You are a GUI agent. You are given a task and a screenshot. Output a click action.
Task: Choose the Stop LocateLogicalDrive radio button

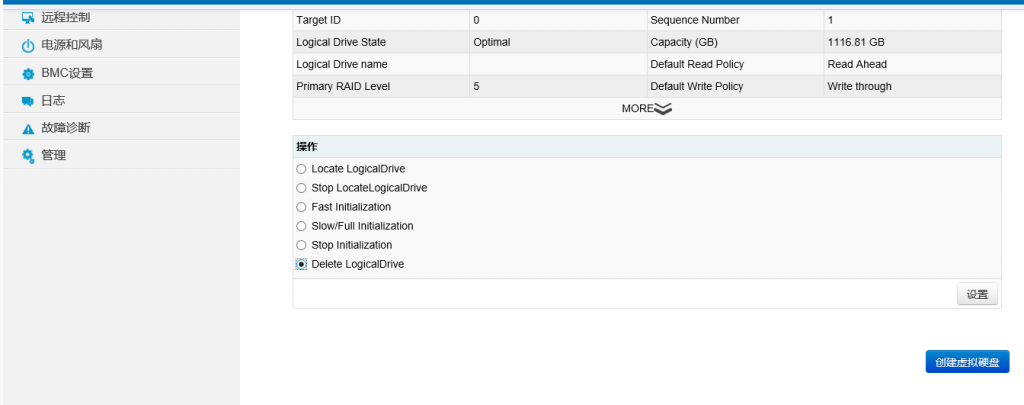302,188
